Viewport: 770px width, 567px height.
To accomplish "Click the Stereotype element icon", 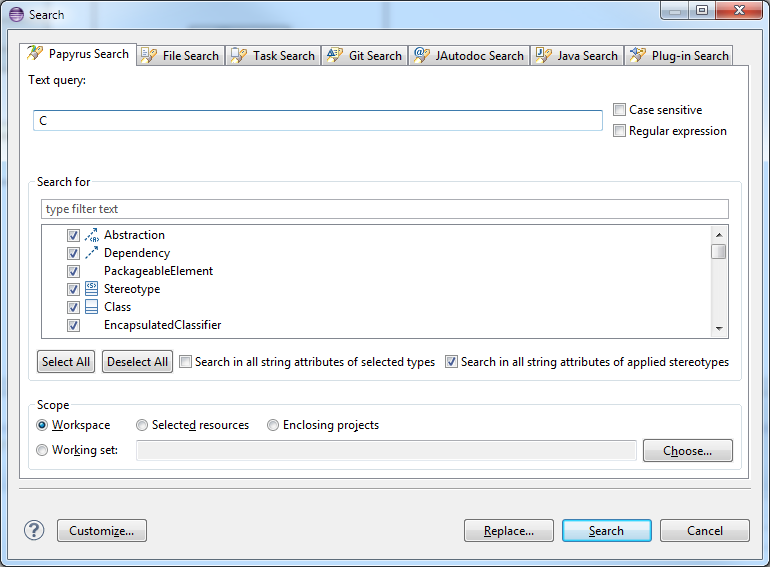I will pyautogui.click(x=91, y=289).
